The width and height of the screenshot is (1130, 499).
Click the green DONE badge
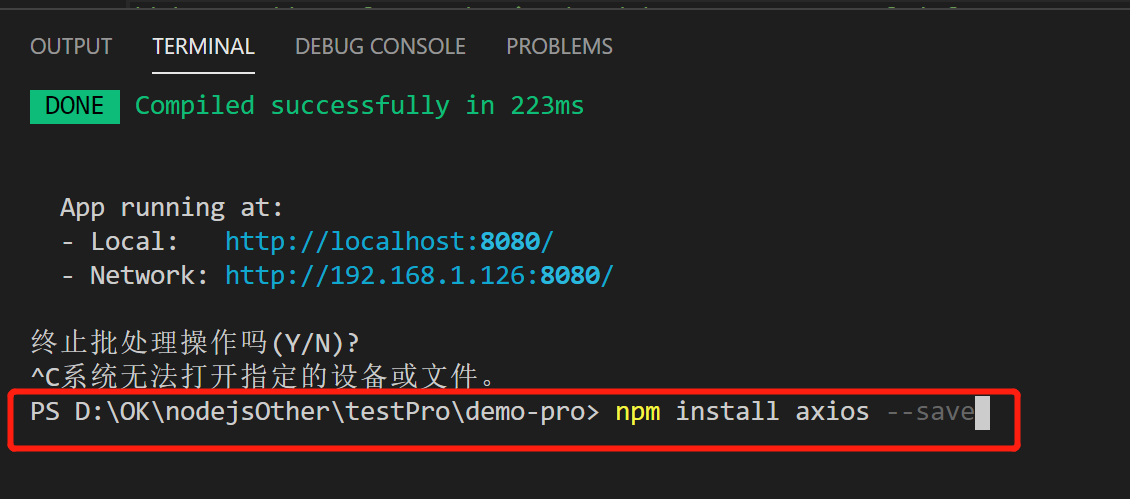[75, 107]
